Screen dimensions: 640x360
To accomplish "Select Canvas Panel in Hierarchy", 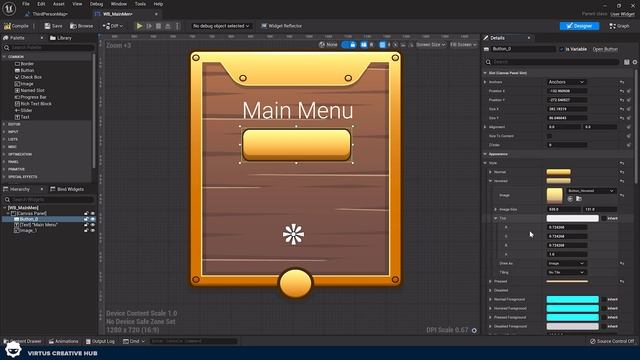I will pyautogui.click(x=32, y=213).
